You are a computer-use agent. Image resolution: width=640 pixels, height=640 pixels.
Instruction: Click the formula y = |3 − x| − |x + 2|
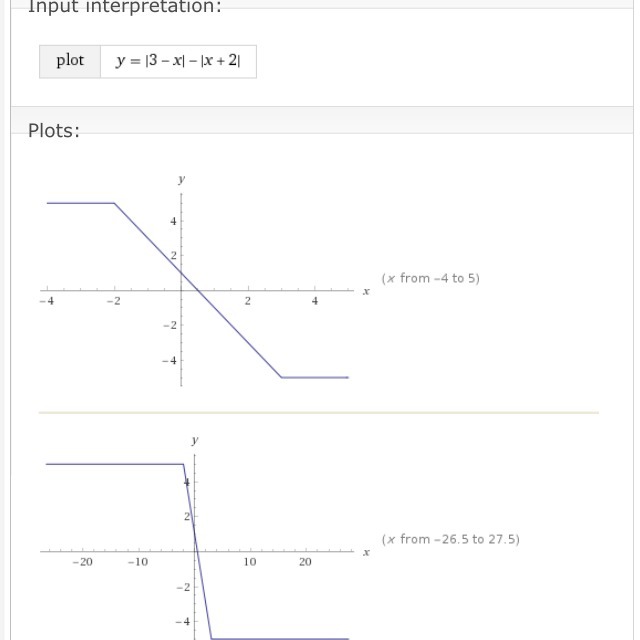[178, 61]
